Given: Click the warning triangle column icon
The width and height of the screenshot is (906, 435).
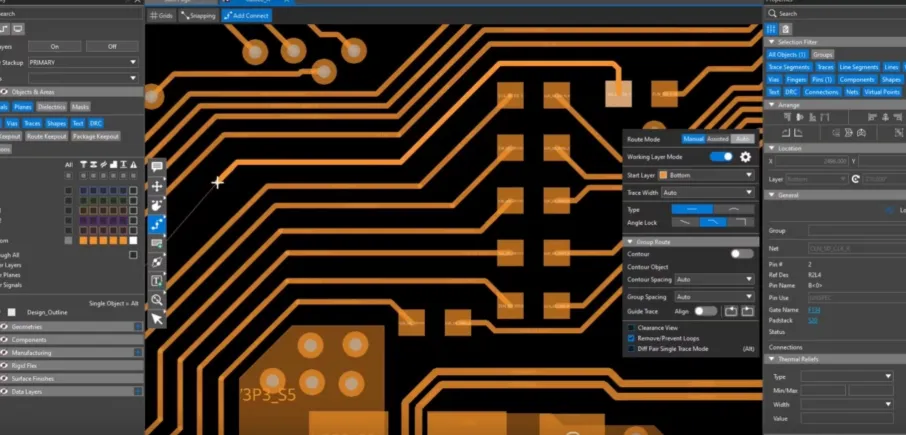Looking at the screenshot, I should (x=133, y=165).
